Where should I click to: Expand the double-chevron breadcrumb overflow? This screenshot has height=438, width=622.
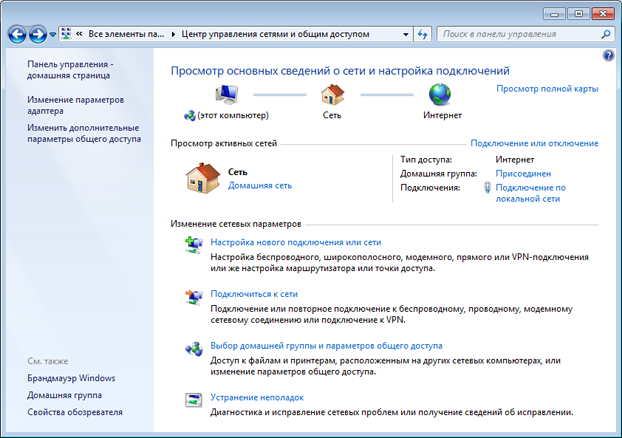79,34
